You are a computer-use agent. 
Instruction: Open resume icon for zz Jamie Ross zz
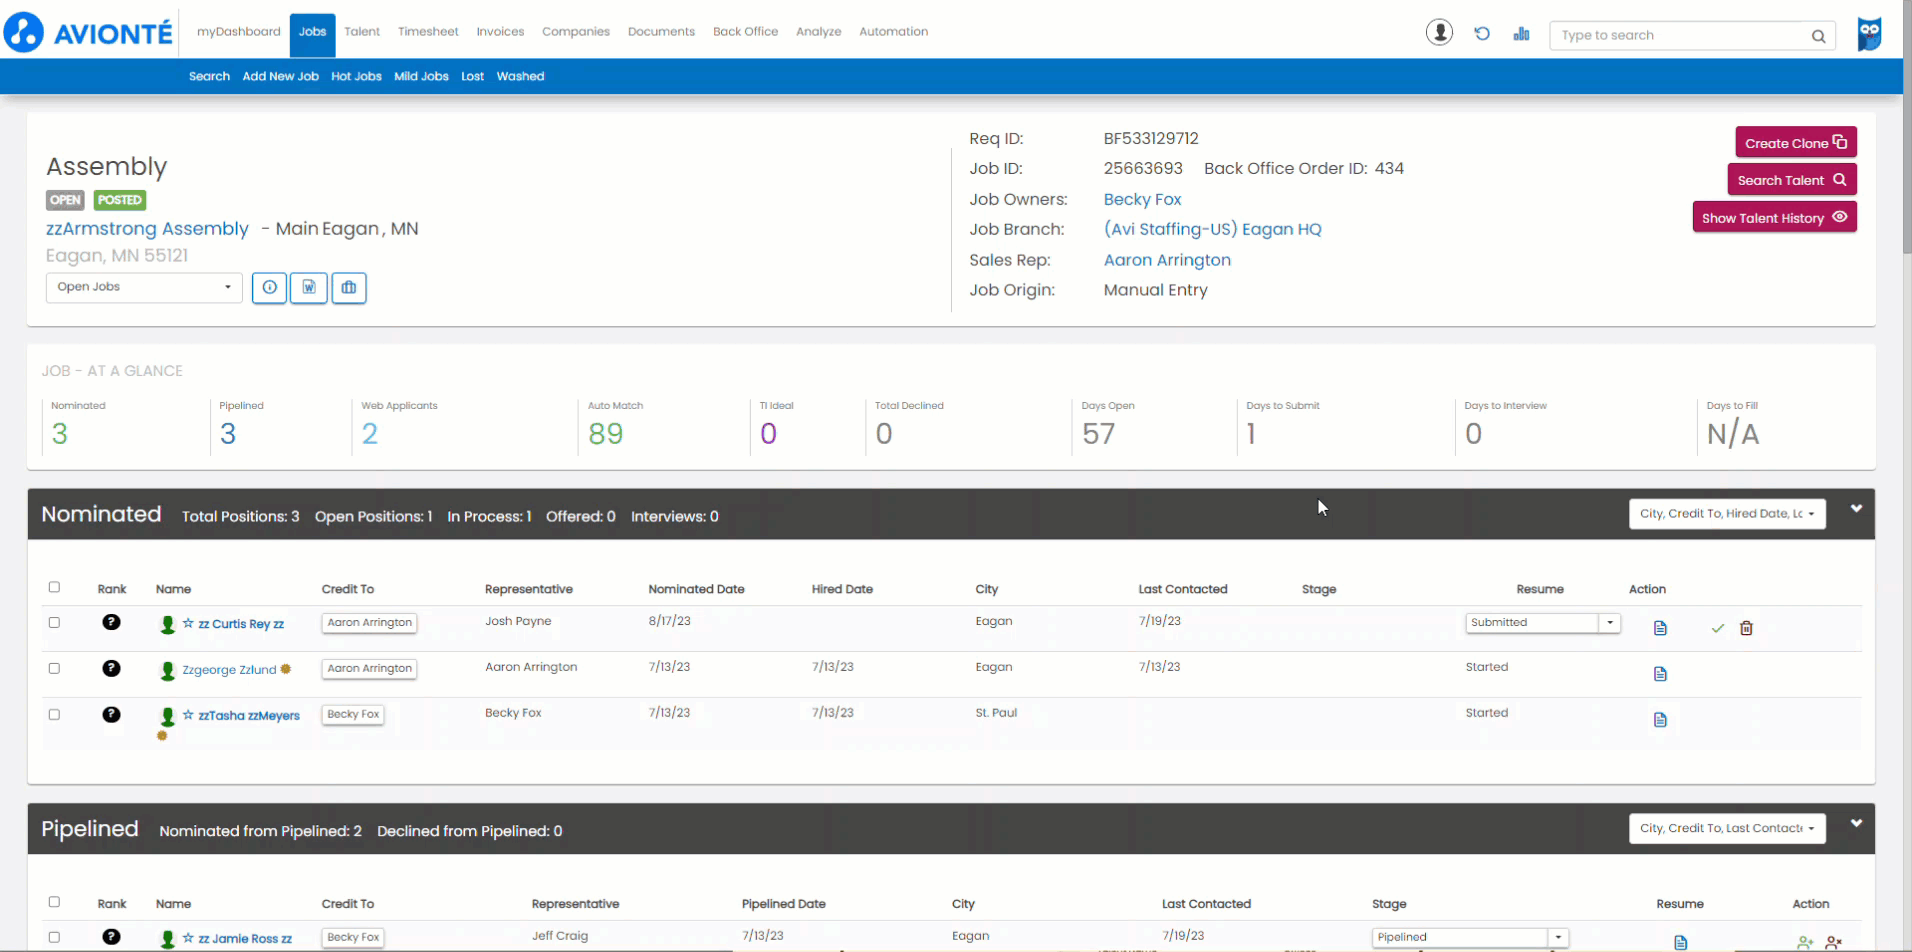click(x=1680, y=942)
